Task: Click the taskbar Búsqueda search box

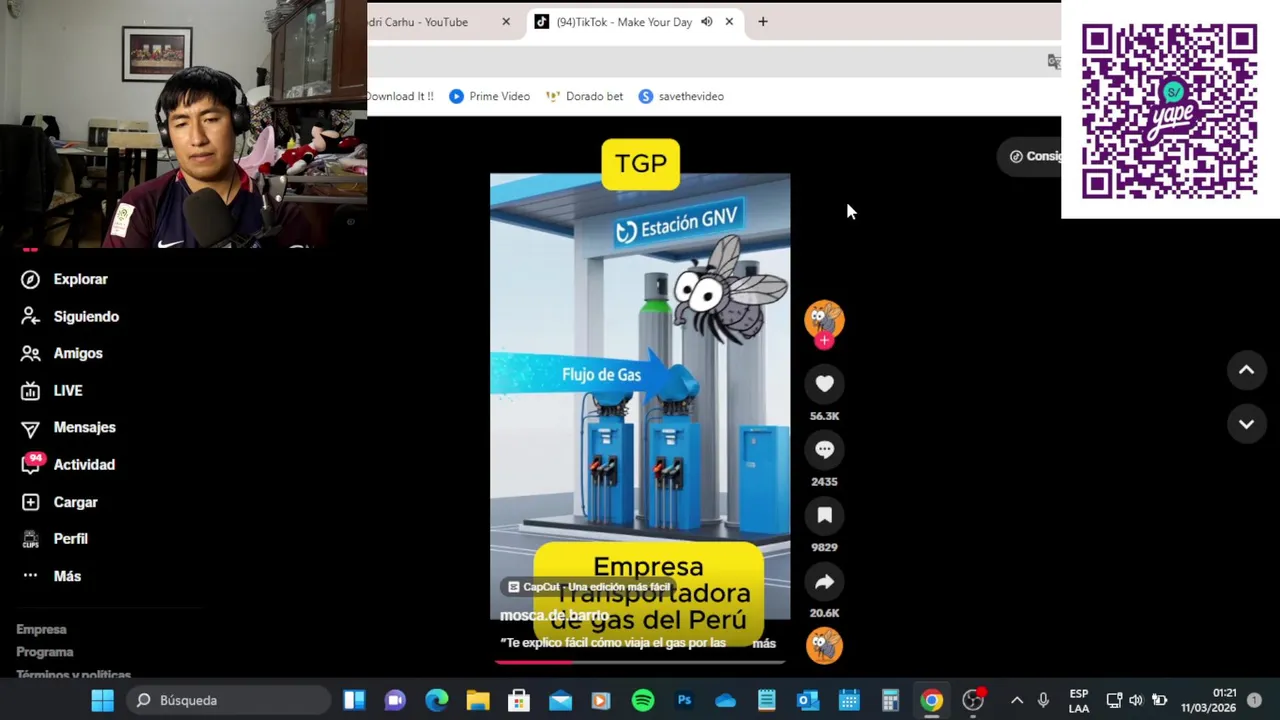Action: [227, 700]
